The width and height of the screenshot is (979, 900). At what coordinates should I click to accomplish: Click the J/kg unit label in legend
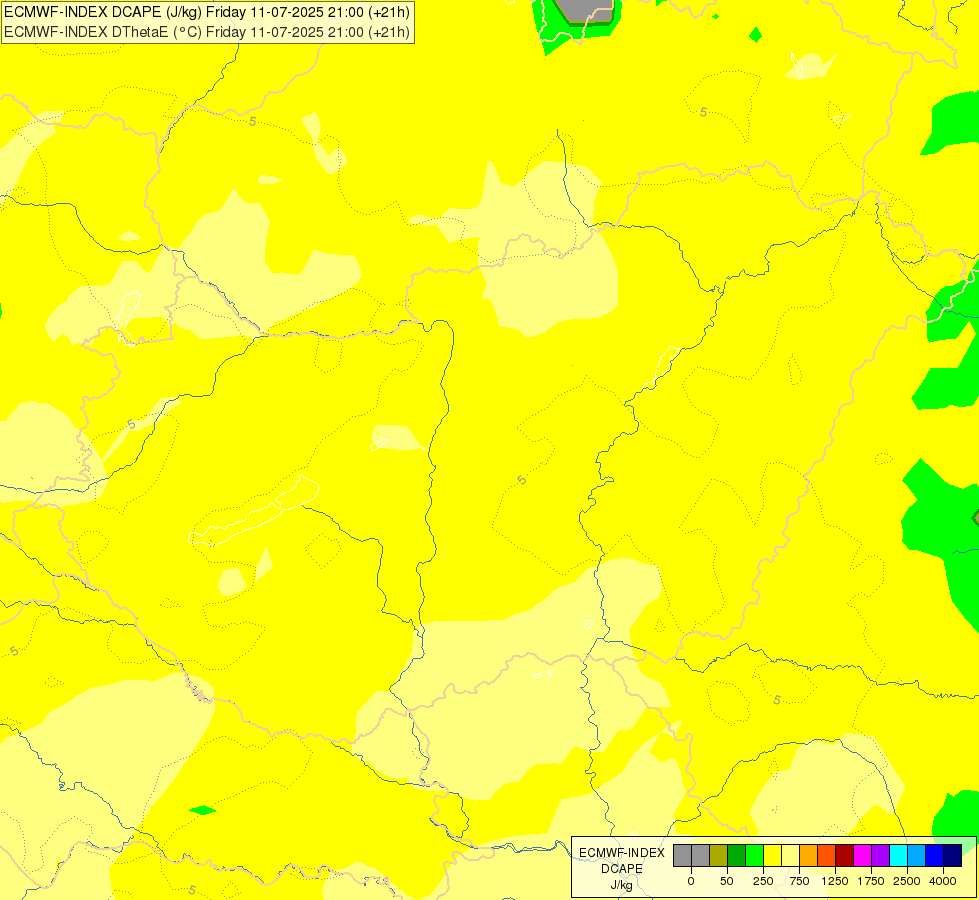621,885
